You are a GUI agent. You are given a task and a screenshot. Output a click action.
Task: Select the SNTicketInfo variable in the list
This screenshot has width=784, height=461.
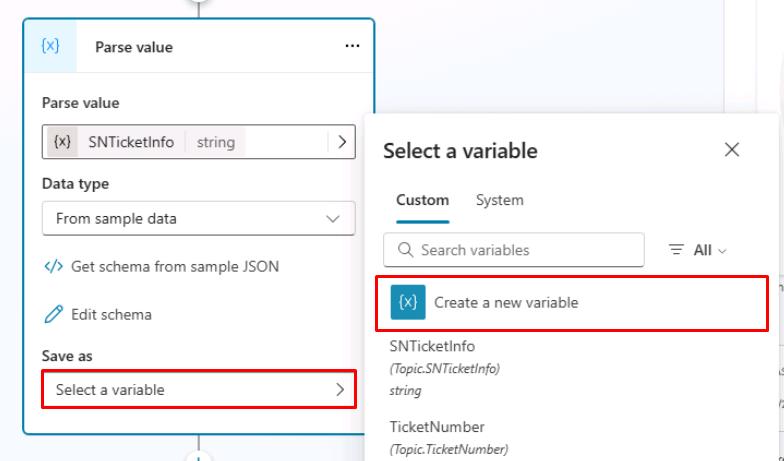(432, 347)
